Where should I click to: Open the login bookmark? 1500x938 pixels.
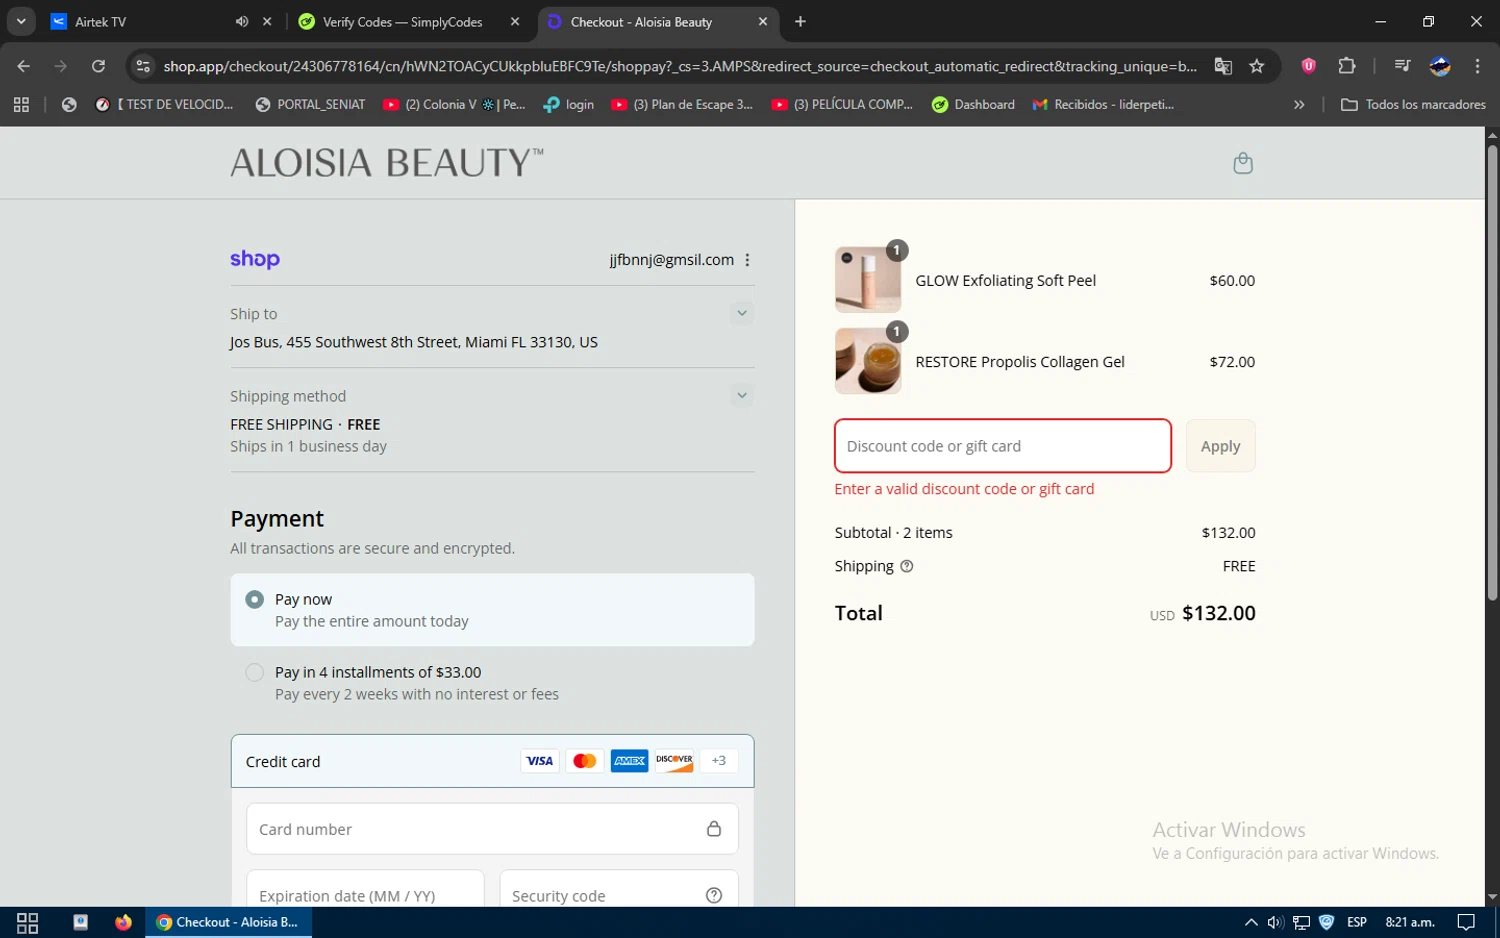pos(568,104)
